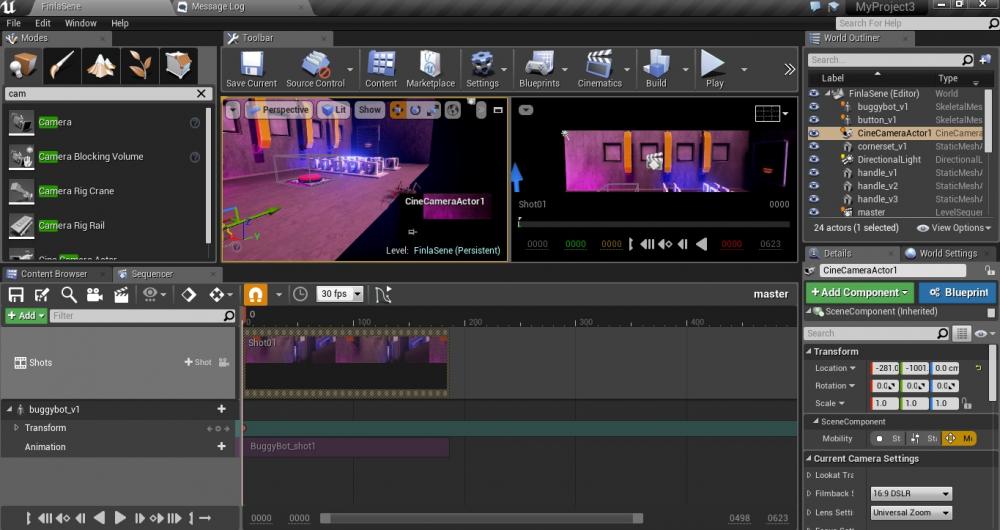Click the key diamond icon in Sequencer
Viewport: 1000px width, 530px height.
[x=189, y=294]
